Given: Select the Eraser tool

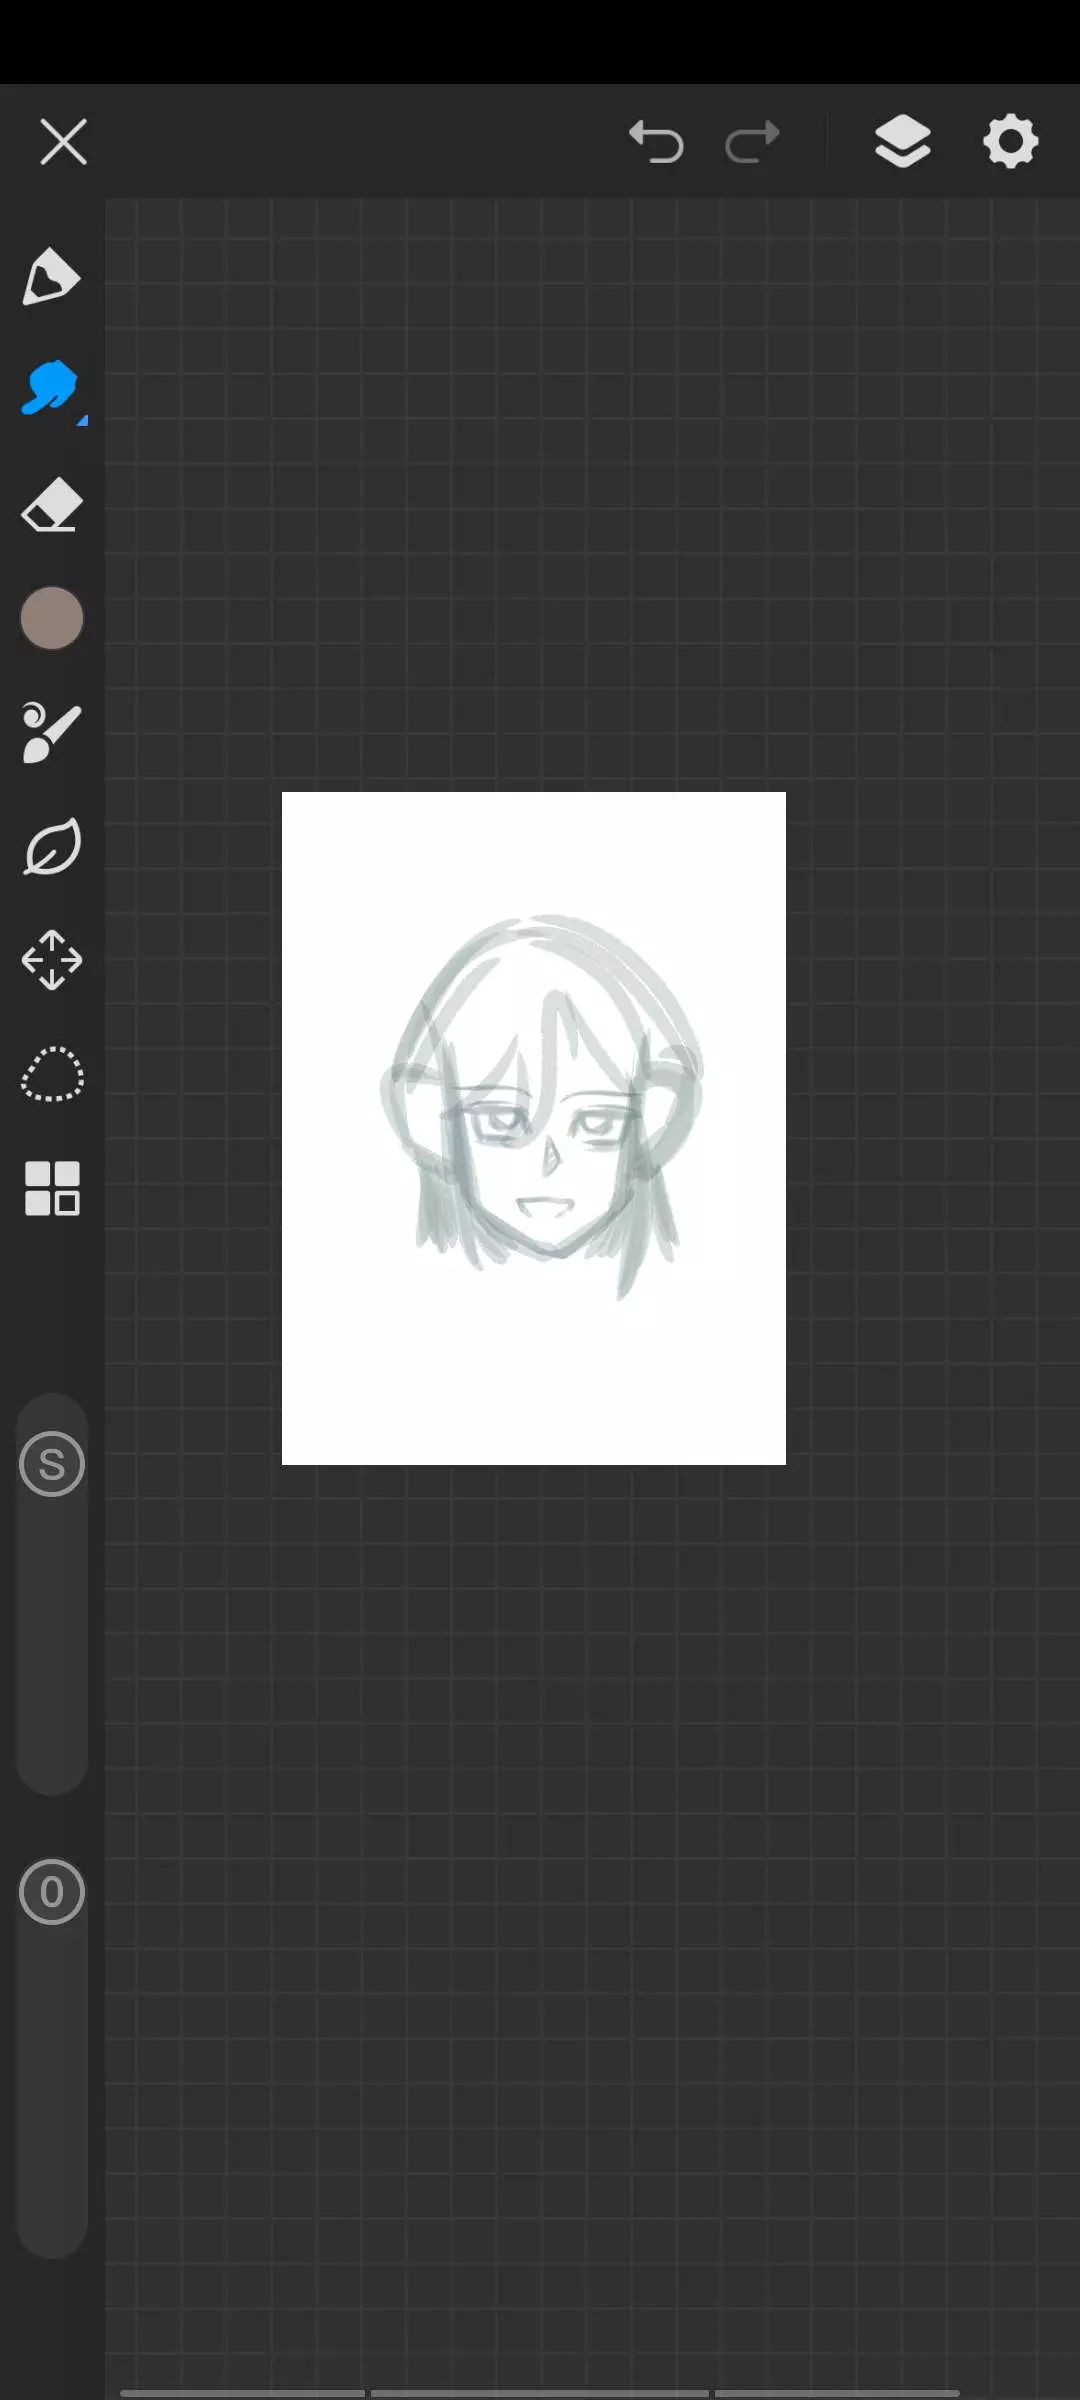Looking at the screenshot, I should tap(51, 505).
